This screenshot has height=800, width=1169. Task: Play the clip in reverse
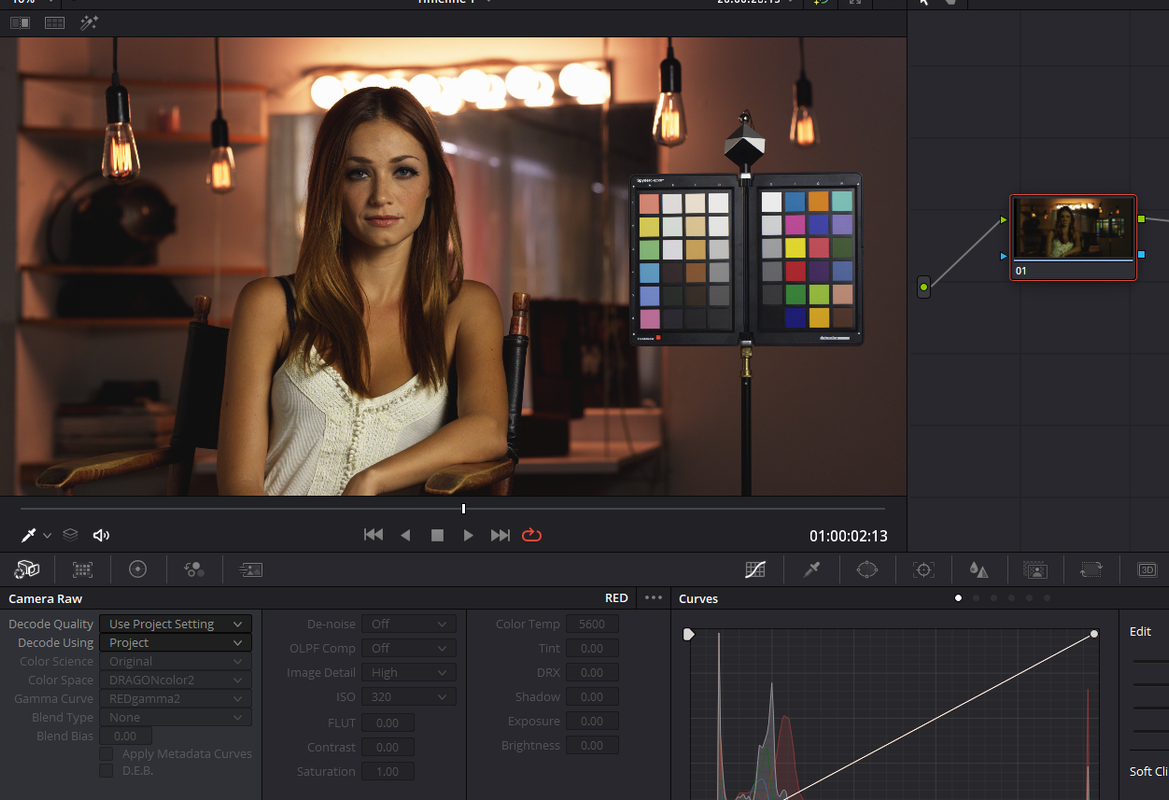[406, 535]
